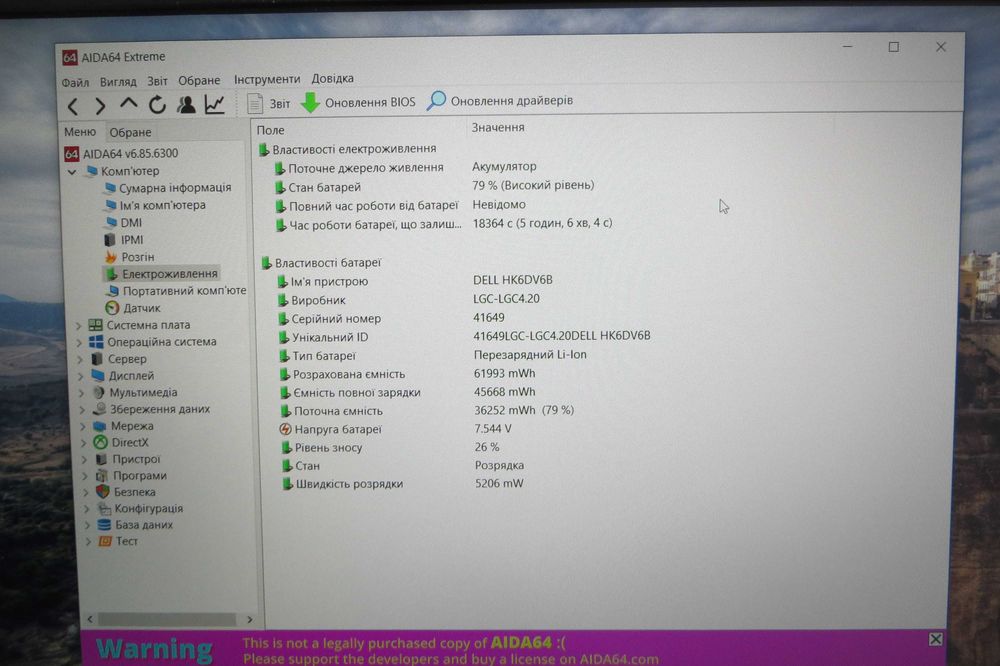Go up one level with the up arrow icon
Viewport: 1000px width, 666px height.
128,103
